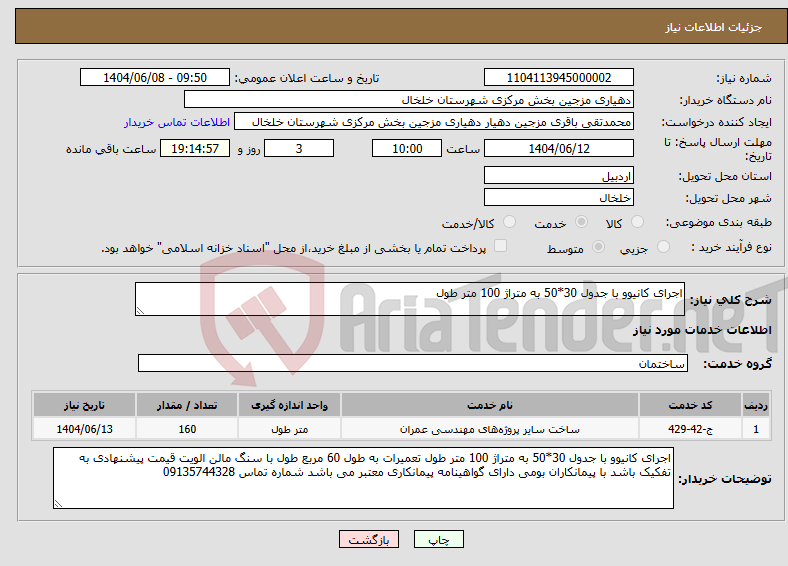
Task: Click the delivery province field اردبیل
Action: point(558,175)
